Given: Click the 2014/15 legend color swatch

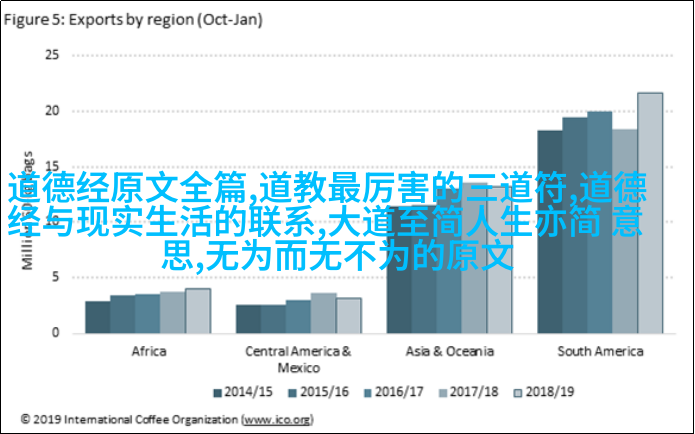Looking at the screenshot, I should (217, 391).
